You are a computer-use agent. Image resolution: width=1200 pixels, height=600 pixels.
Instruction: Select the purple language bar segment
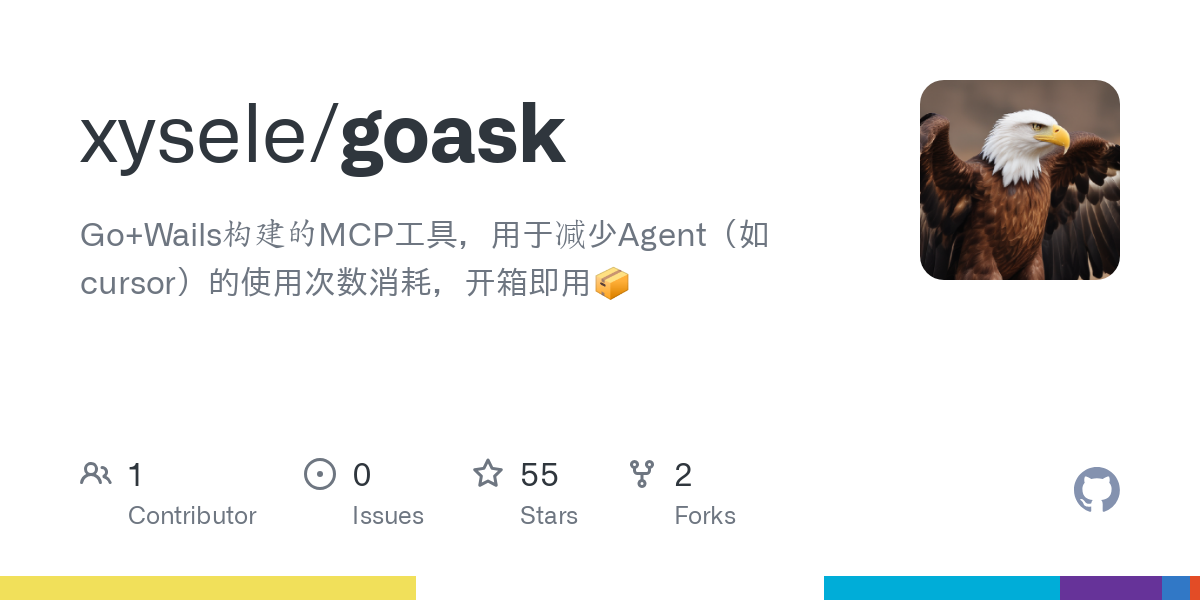tap(1111, 588)
